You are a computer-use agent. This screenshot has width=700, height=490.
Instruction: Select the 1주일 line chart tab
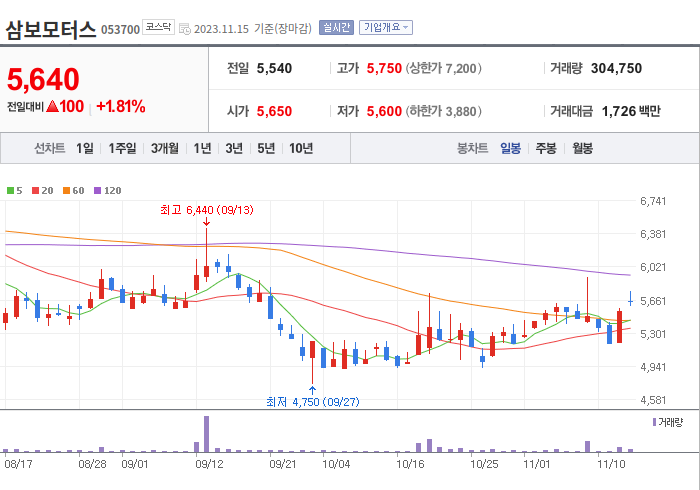(x=122, y=148)
